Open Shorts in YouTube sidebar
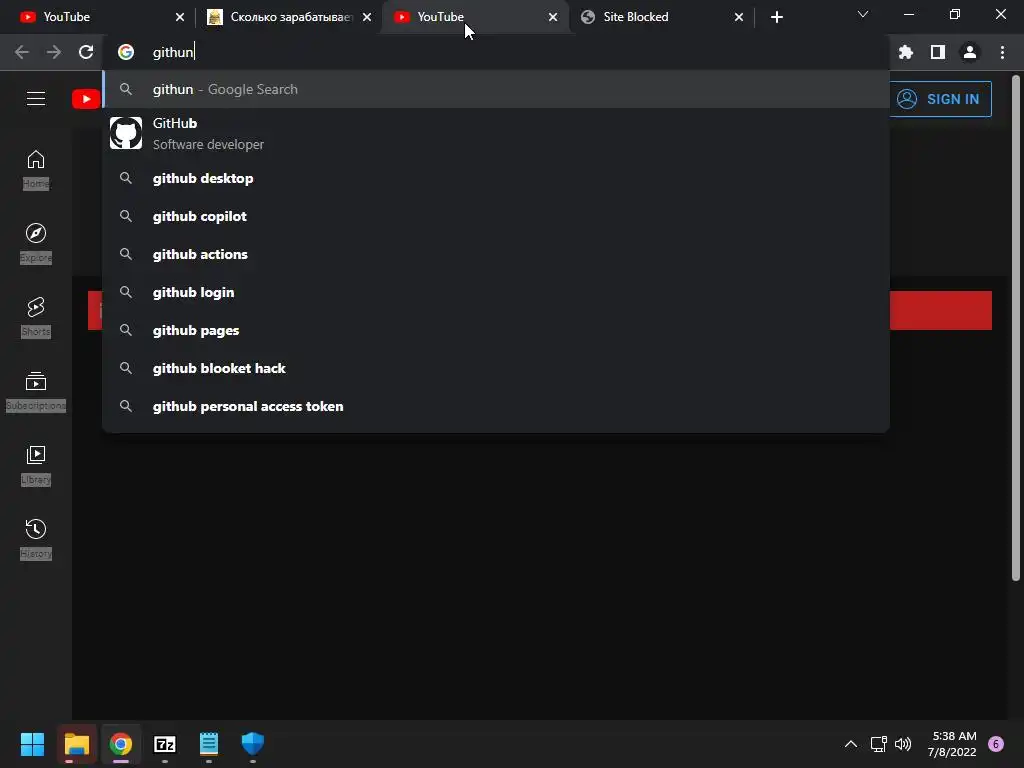Screen dimensions: 1024x768 click(36, 317)
